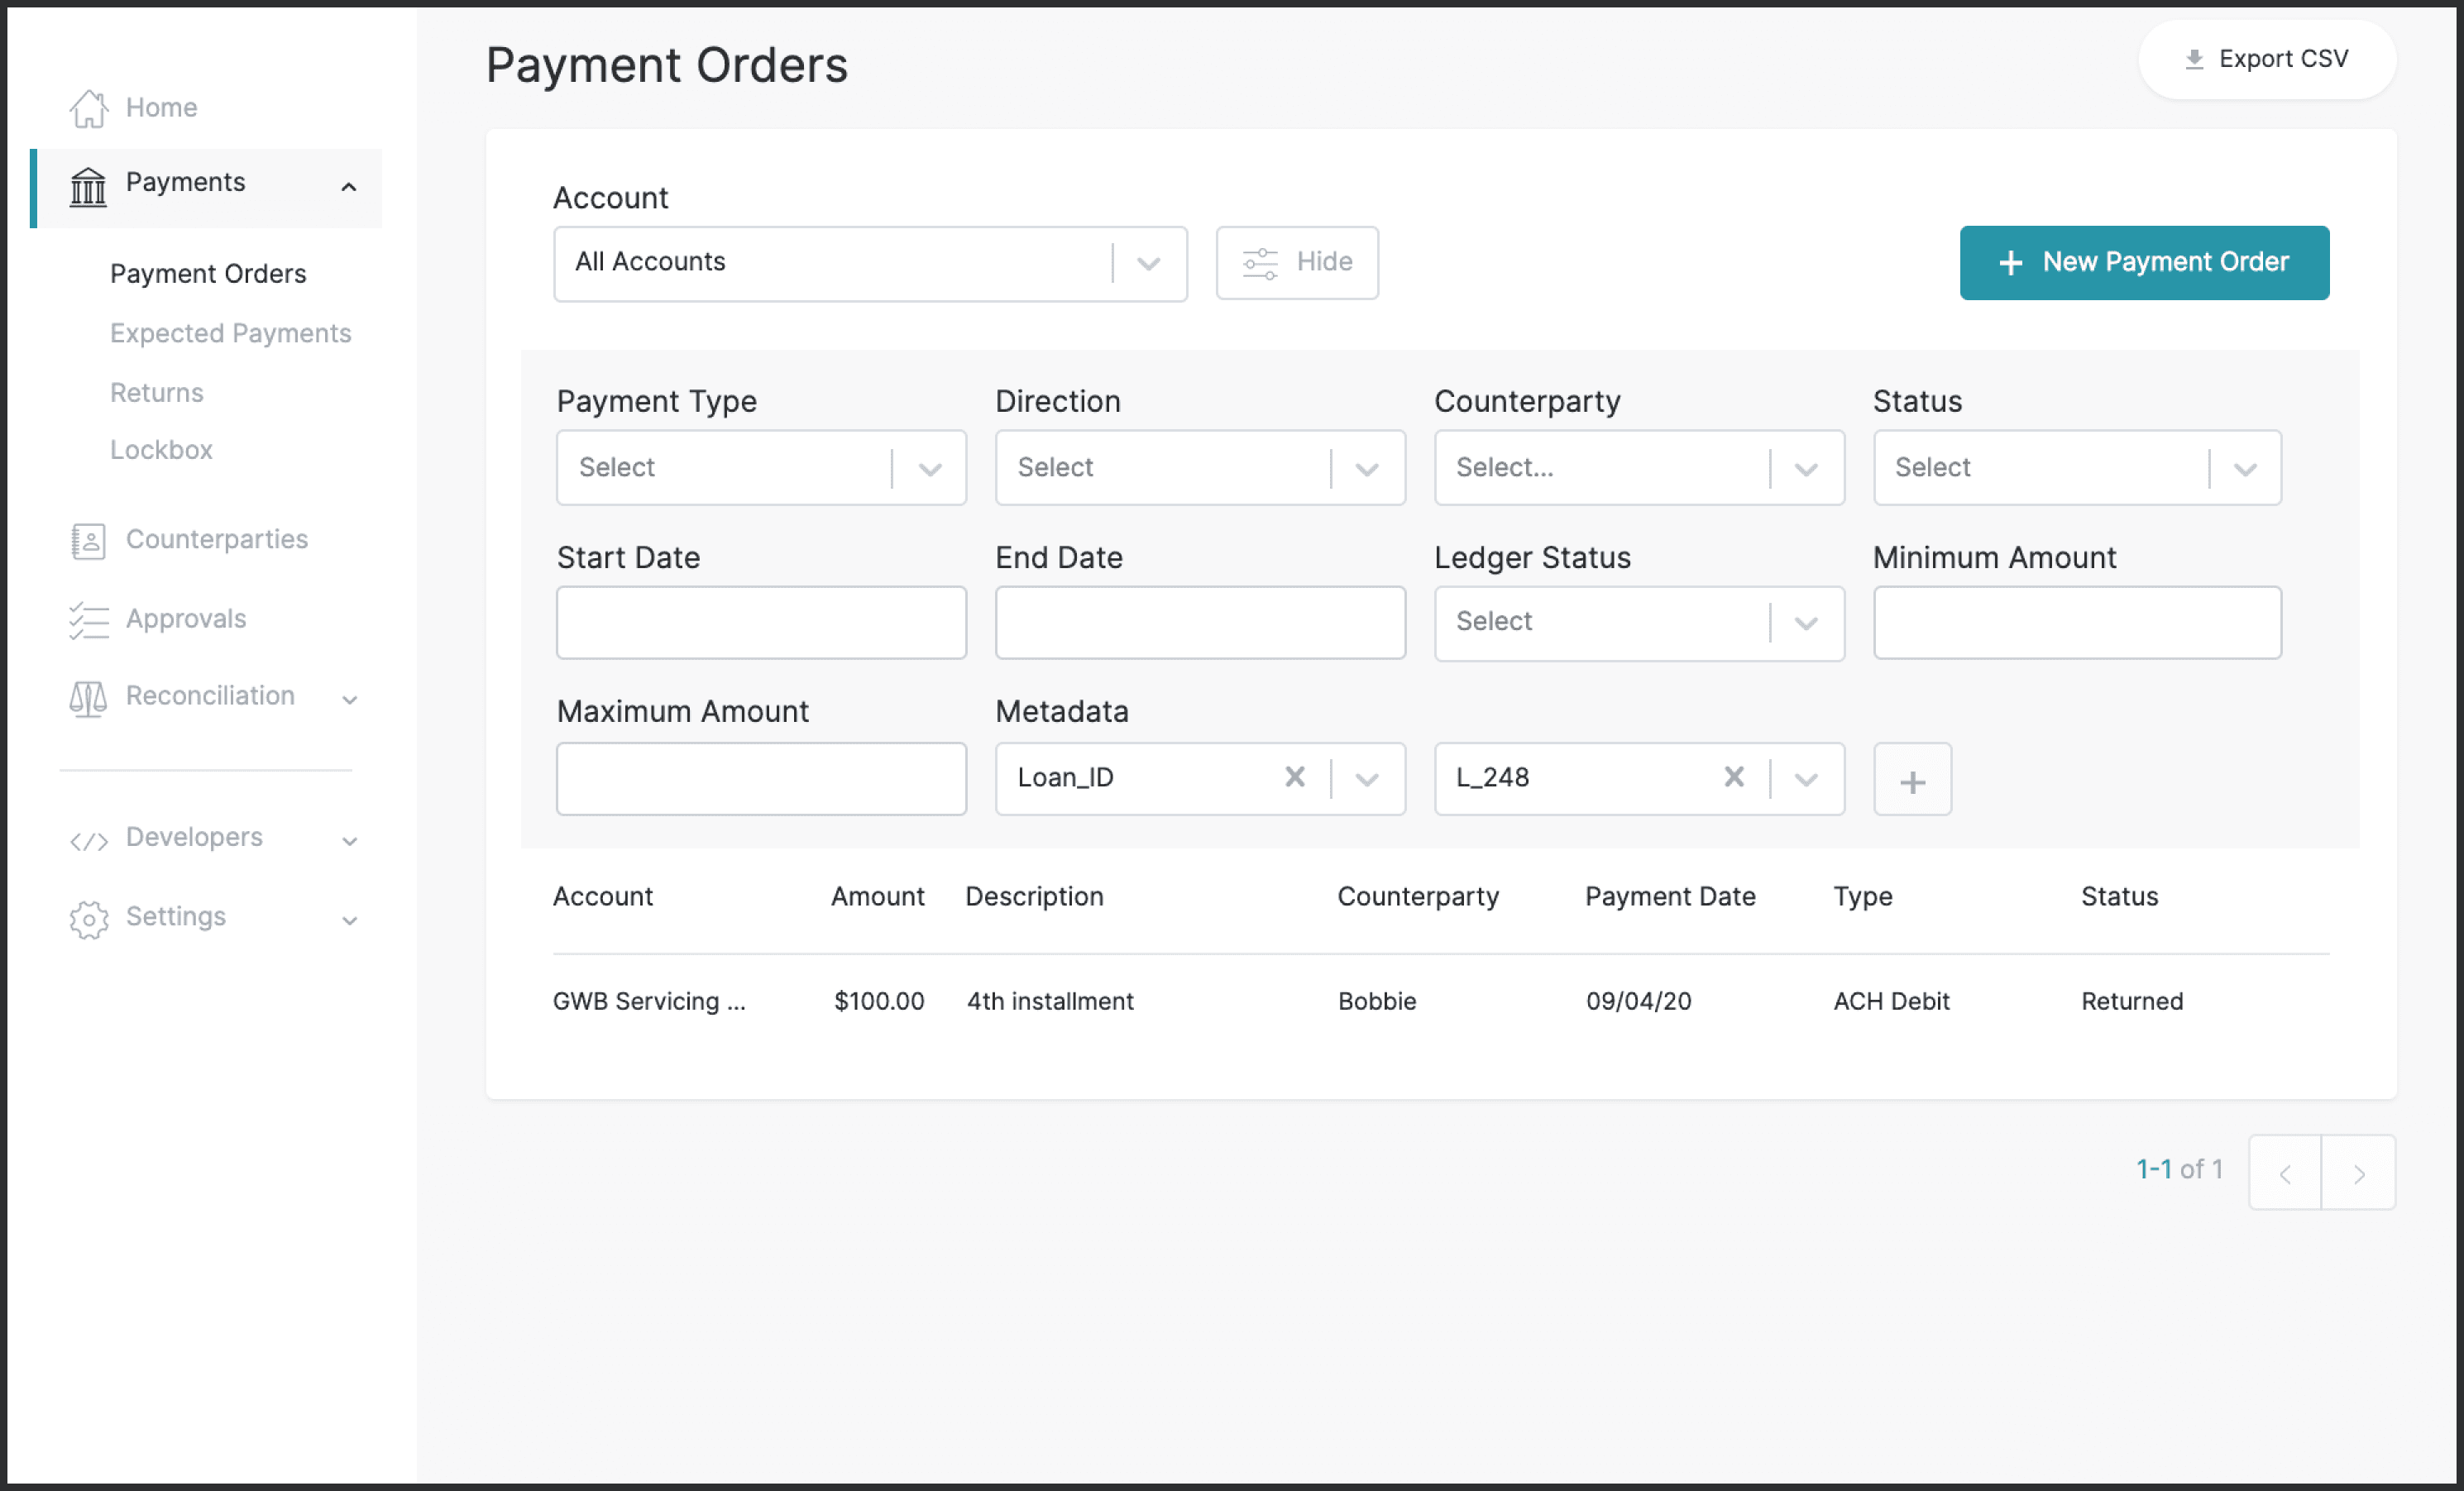Click the Developers sidebar icon
The image size is (2464, 1491).
[x=86, y=836]
